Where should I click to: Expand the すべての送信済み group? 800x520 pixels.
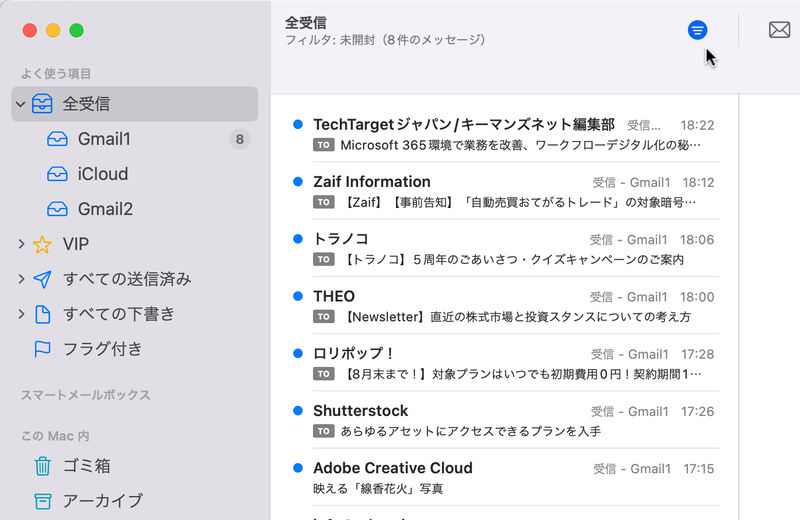(x=21, y=279)
